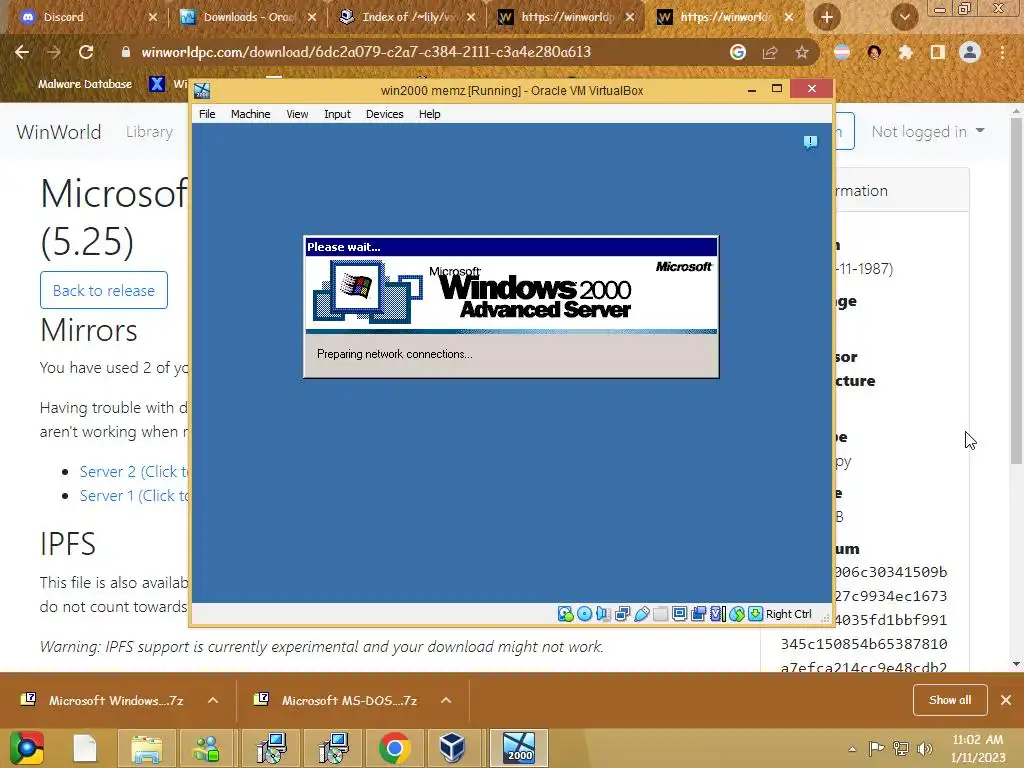
Task: Open a new browser tab
Action: point(827,17)
